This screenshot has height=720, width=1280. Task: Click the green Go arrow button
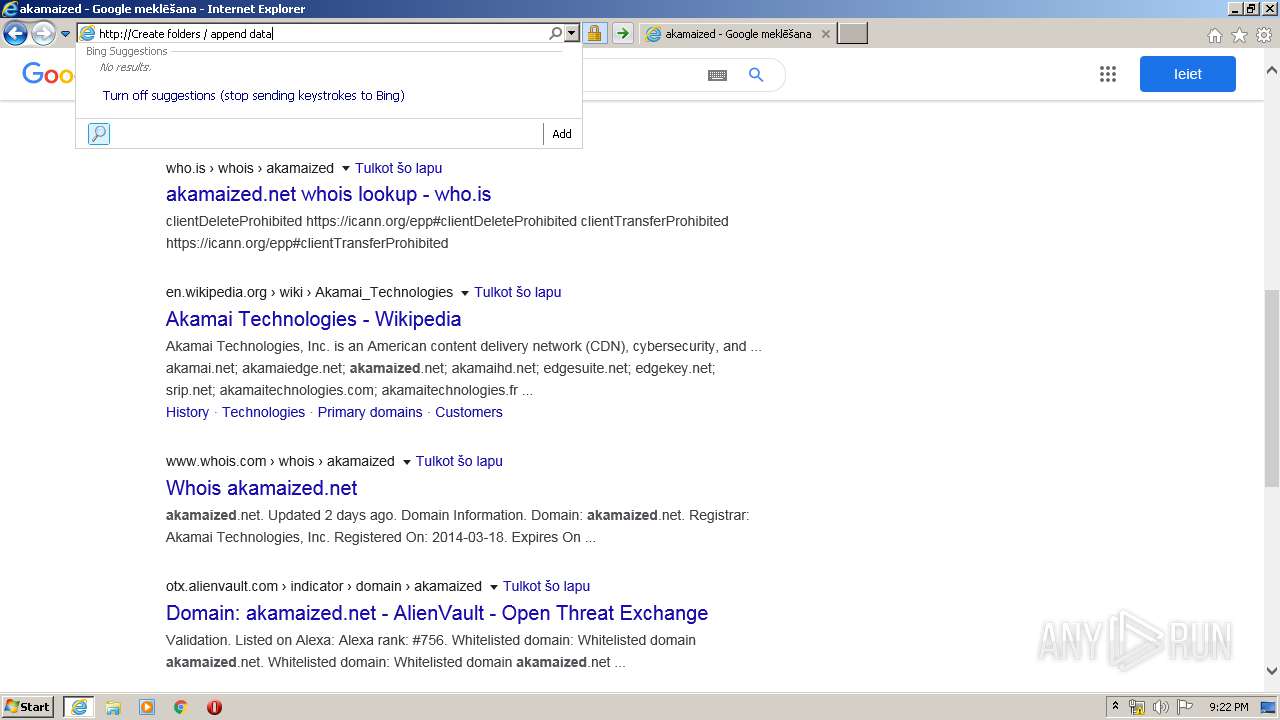[623, 33]
